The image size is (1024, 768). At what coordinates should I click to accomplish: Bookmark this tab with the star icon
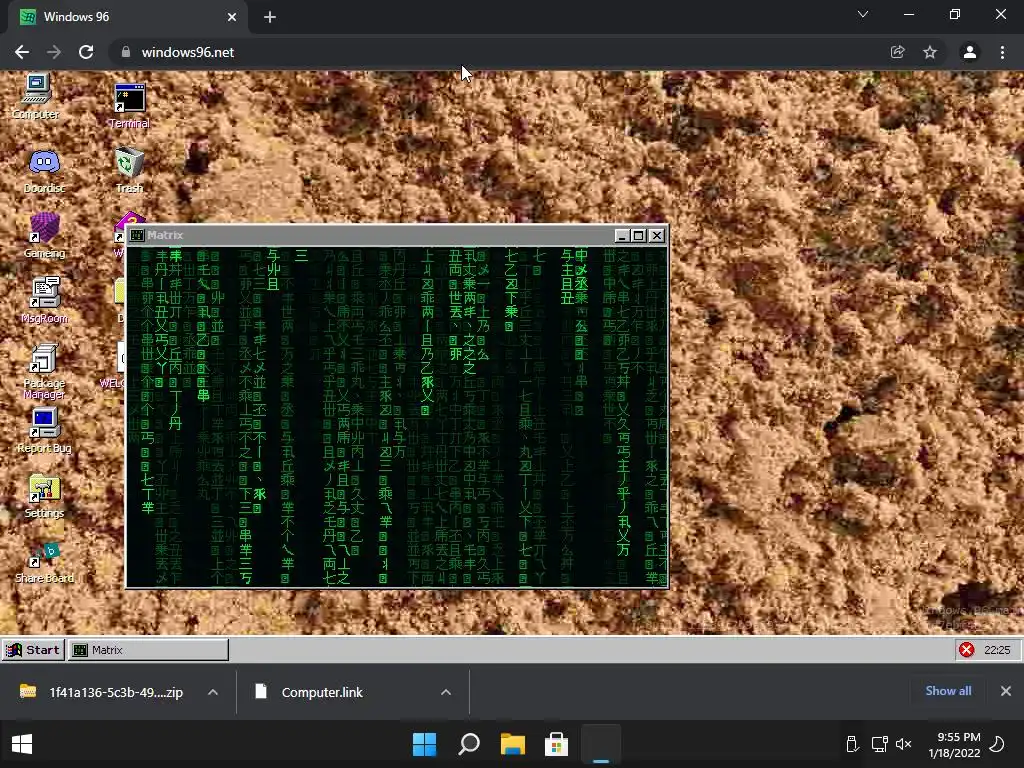tap(930, 52)
